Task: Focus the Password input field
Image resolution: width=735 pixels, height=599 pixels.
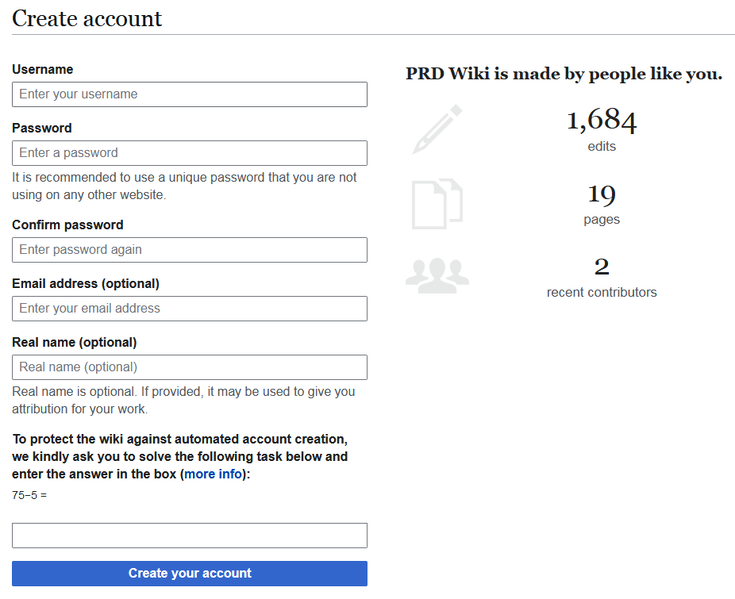Action: coord(190,153)
